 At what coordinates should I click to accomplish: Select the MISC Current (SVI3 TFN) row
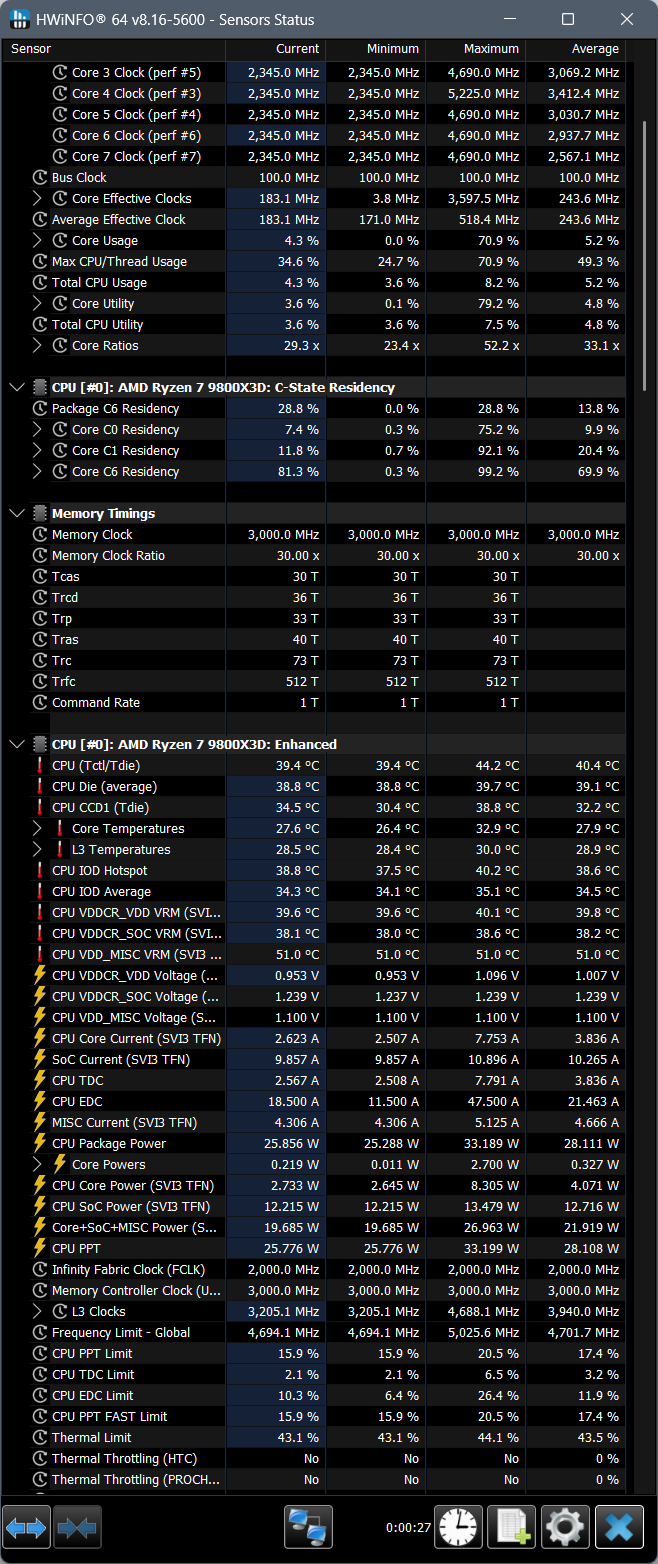(314, 1122)
